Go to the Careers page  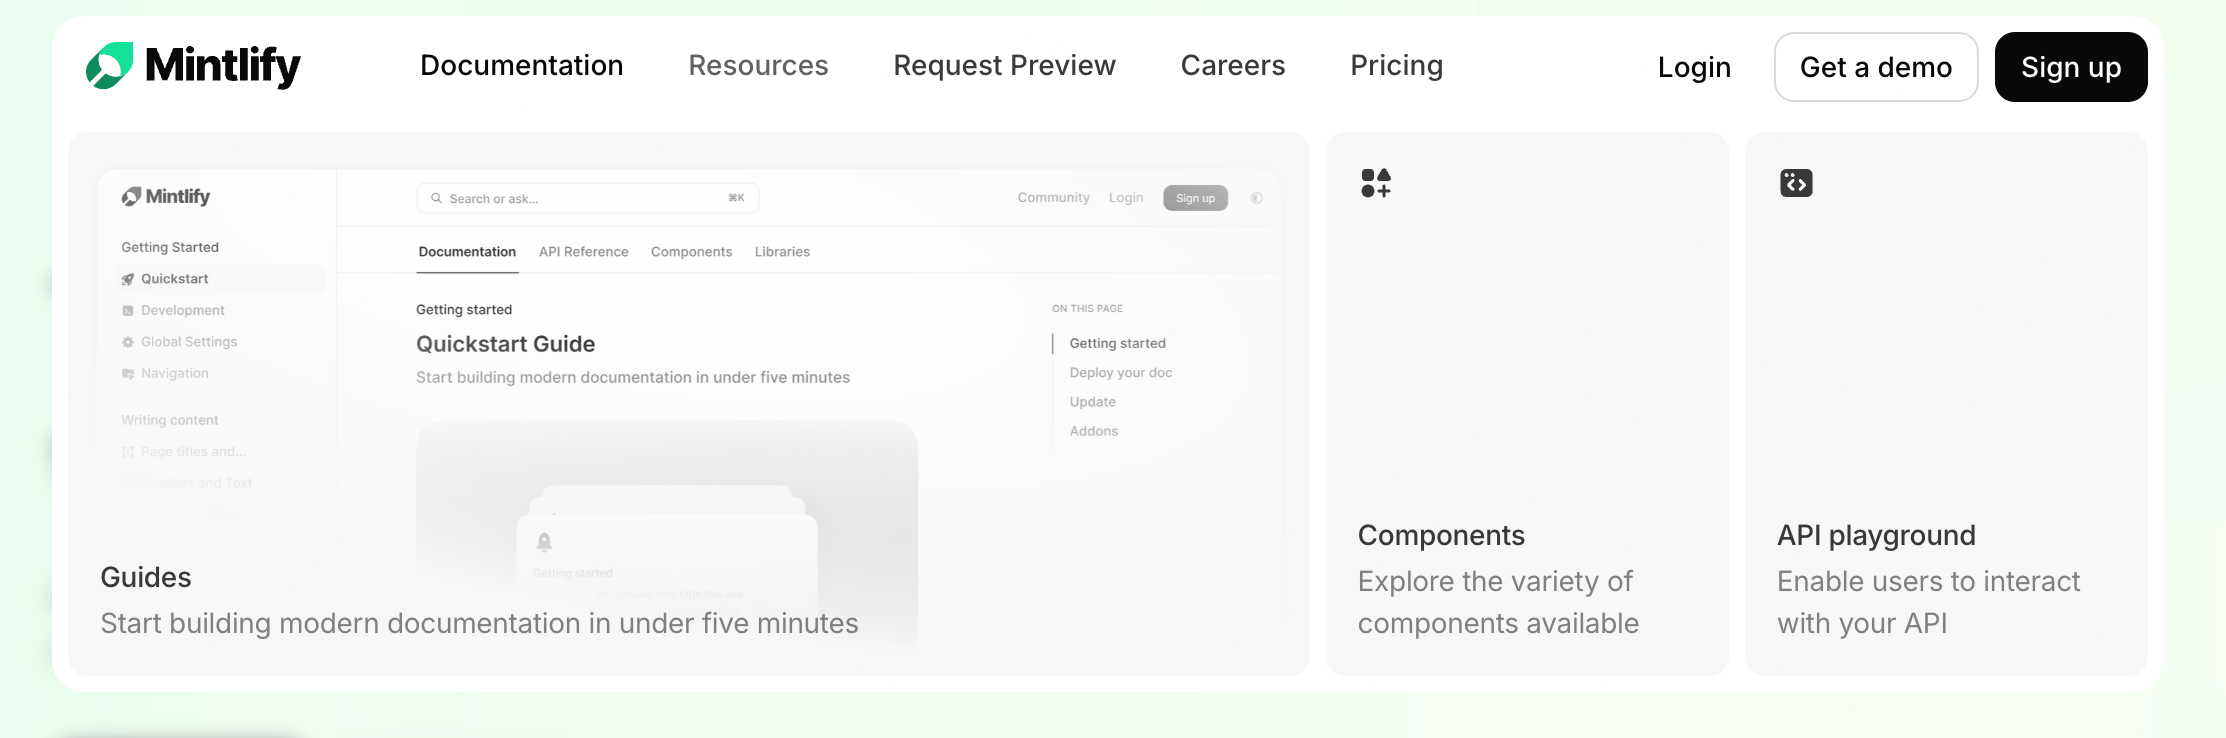pyautogui.click(x=1232, y=66)
